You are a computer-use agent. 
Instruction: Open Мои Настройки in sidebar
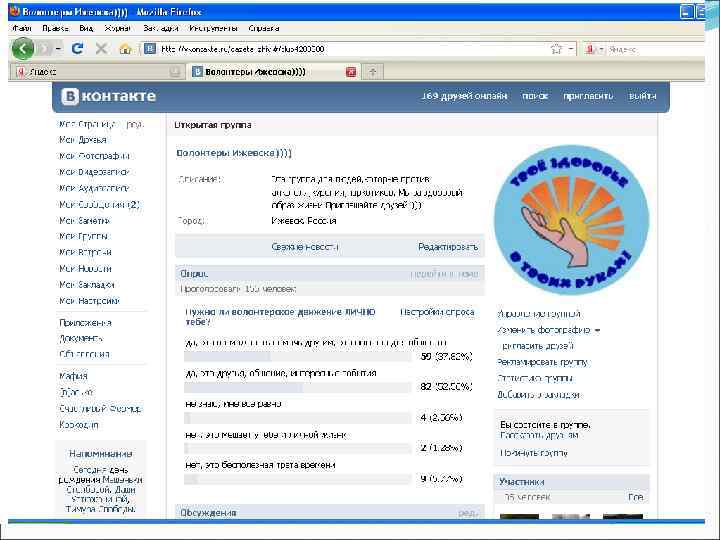(89, 301)
